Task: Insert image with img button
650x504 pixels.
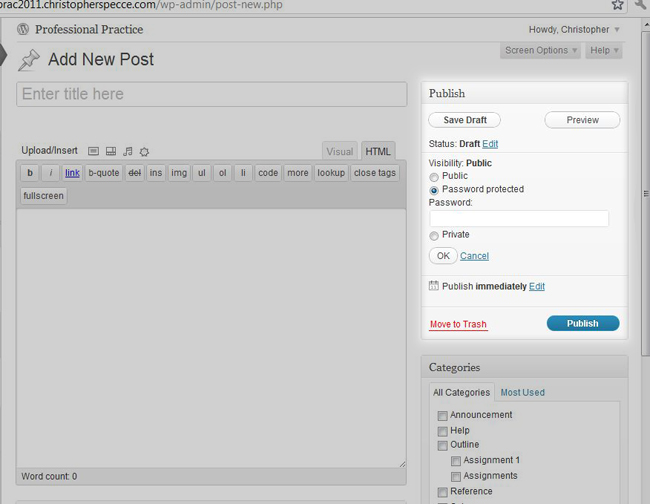Action: tap(179, 173)
